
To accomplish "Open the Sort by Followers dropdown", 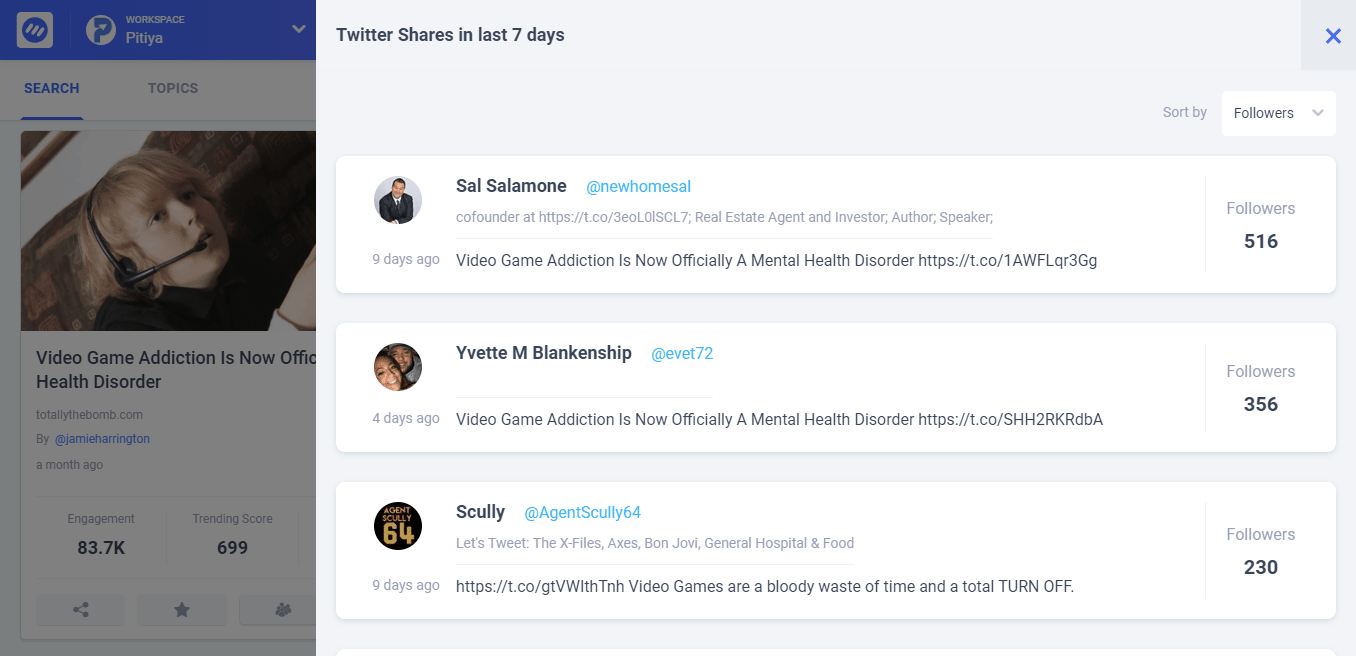I will pos(1278,113).
